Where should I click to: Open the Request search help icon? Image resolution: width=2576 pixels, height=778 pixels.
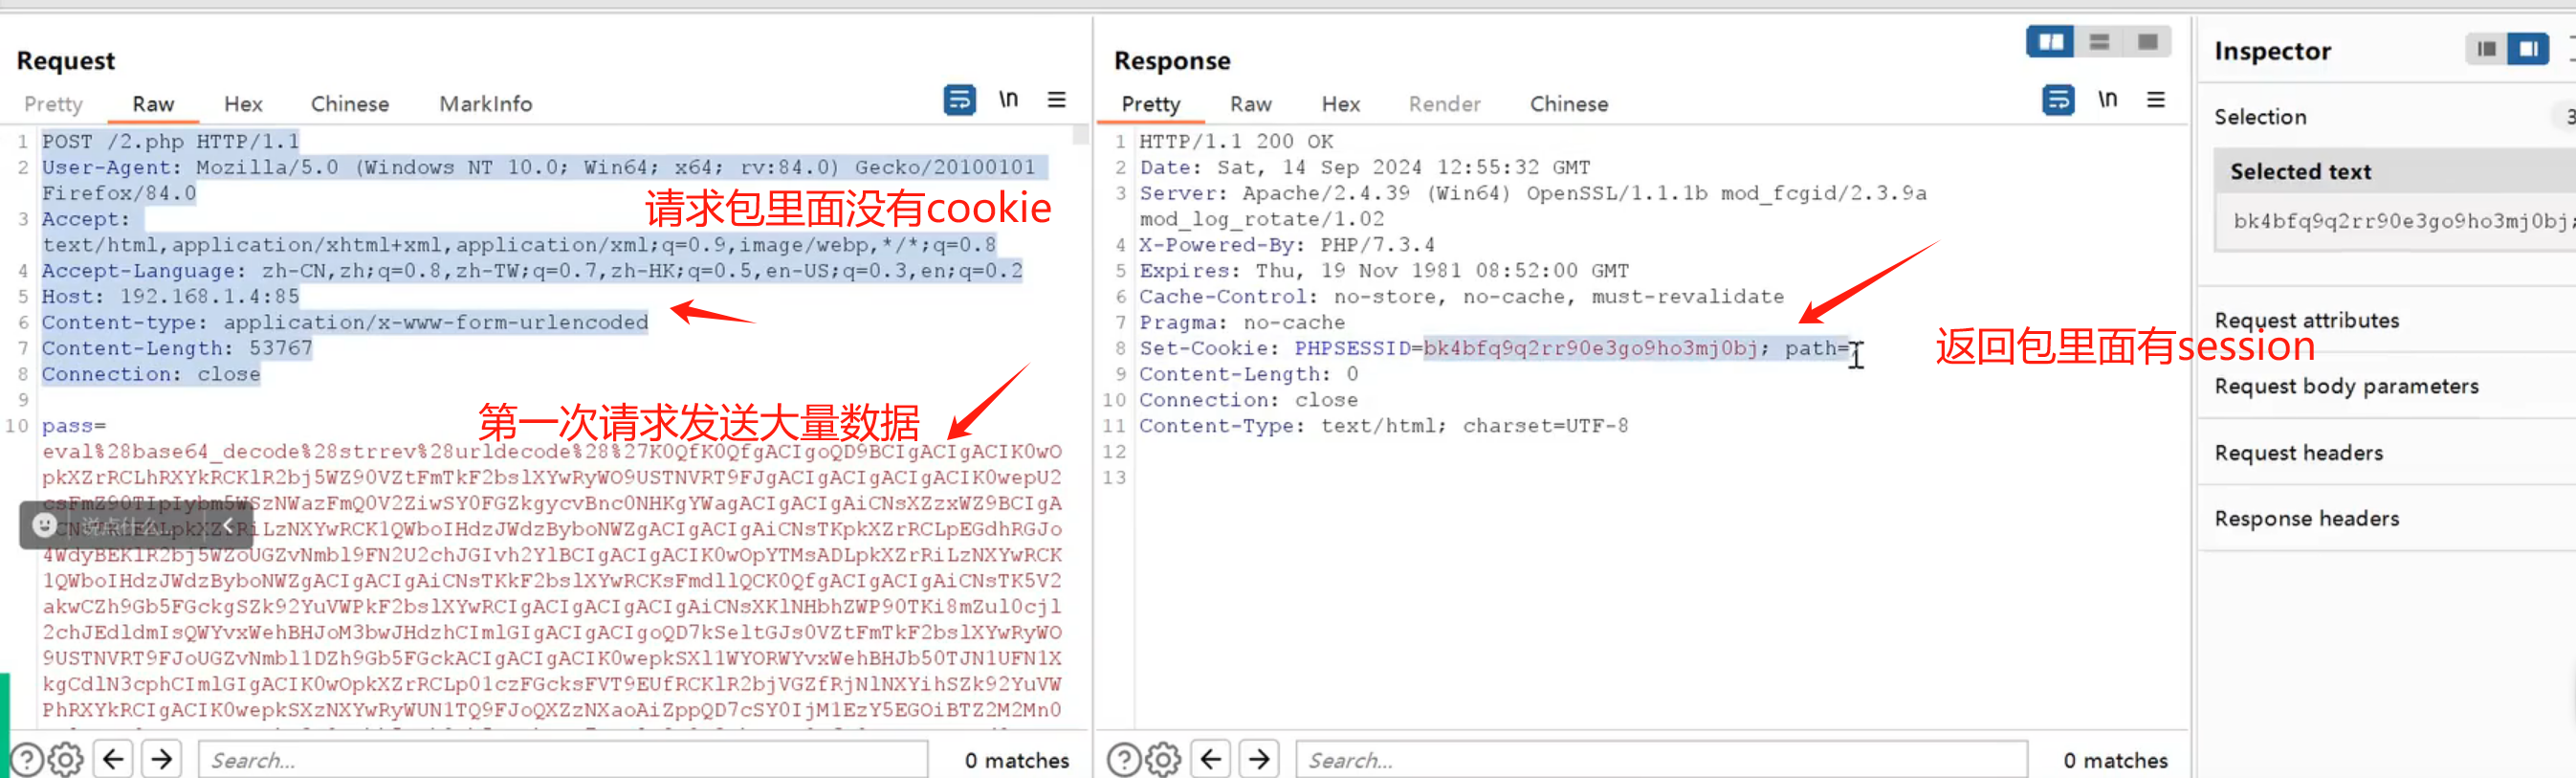tap(26, 760)
